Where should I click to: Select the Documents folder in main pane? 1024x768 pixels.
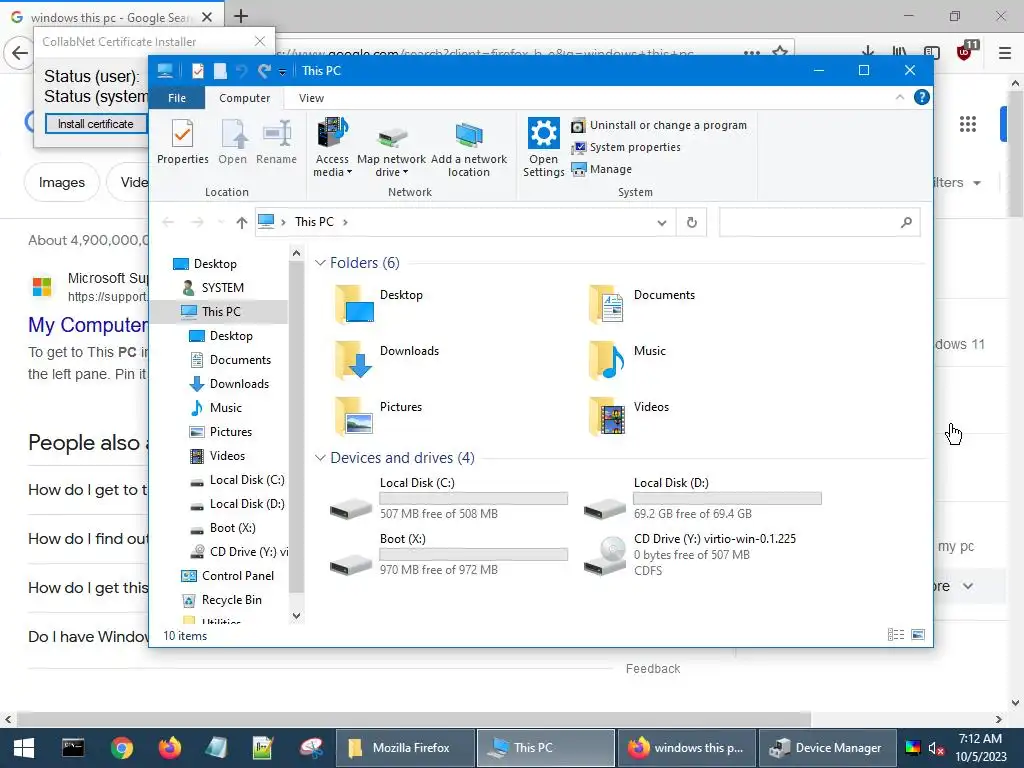click(641, 304)
